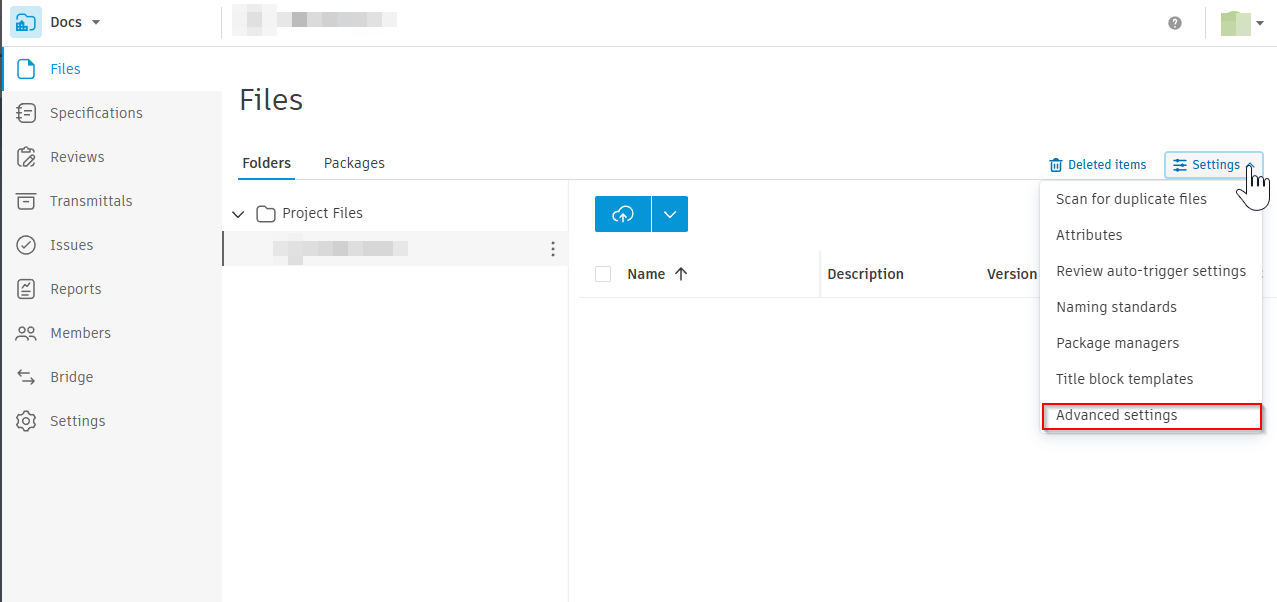
Task: Click the Members people icon
Action: pos(26,333)
